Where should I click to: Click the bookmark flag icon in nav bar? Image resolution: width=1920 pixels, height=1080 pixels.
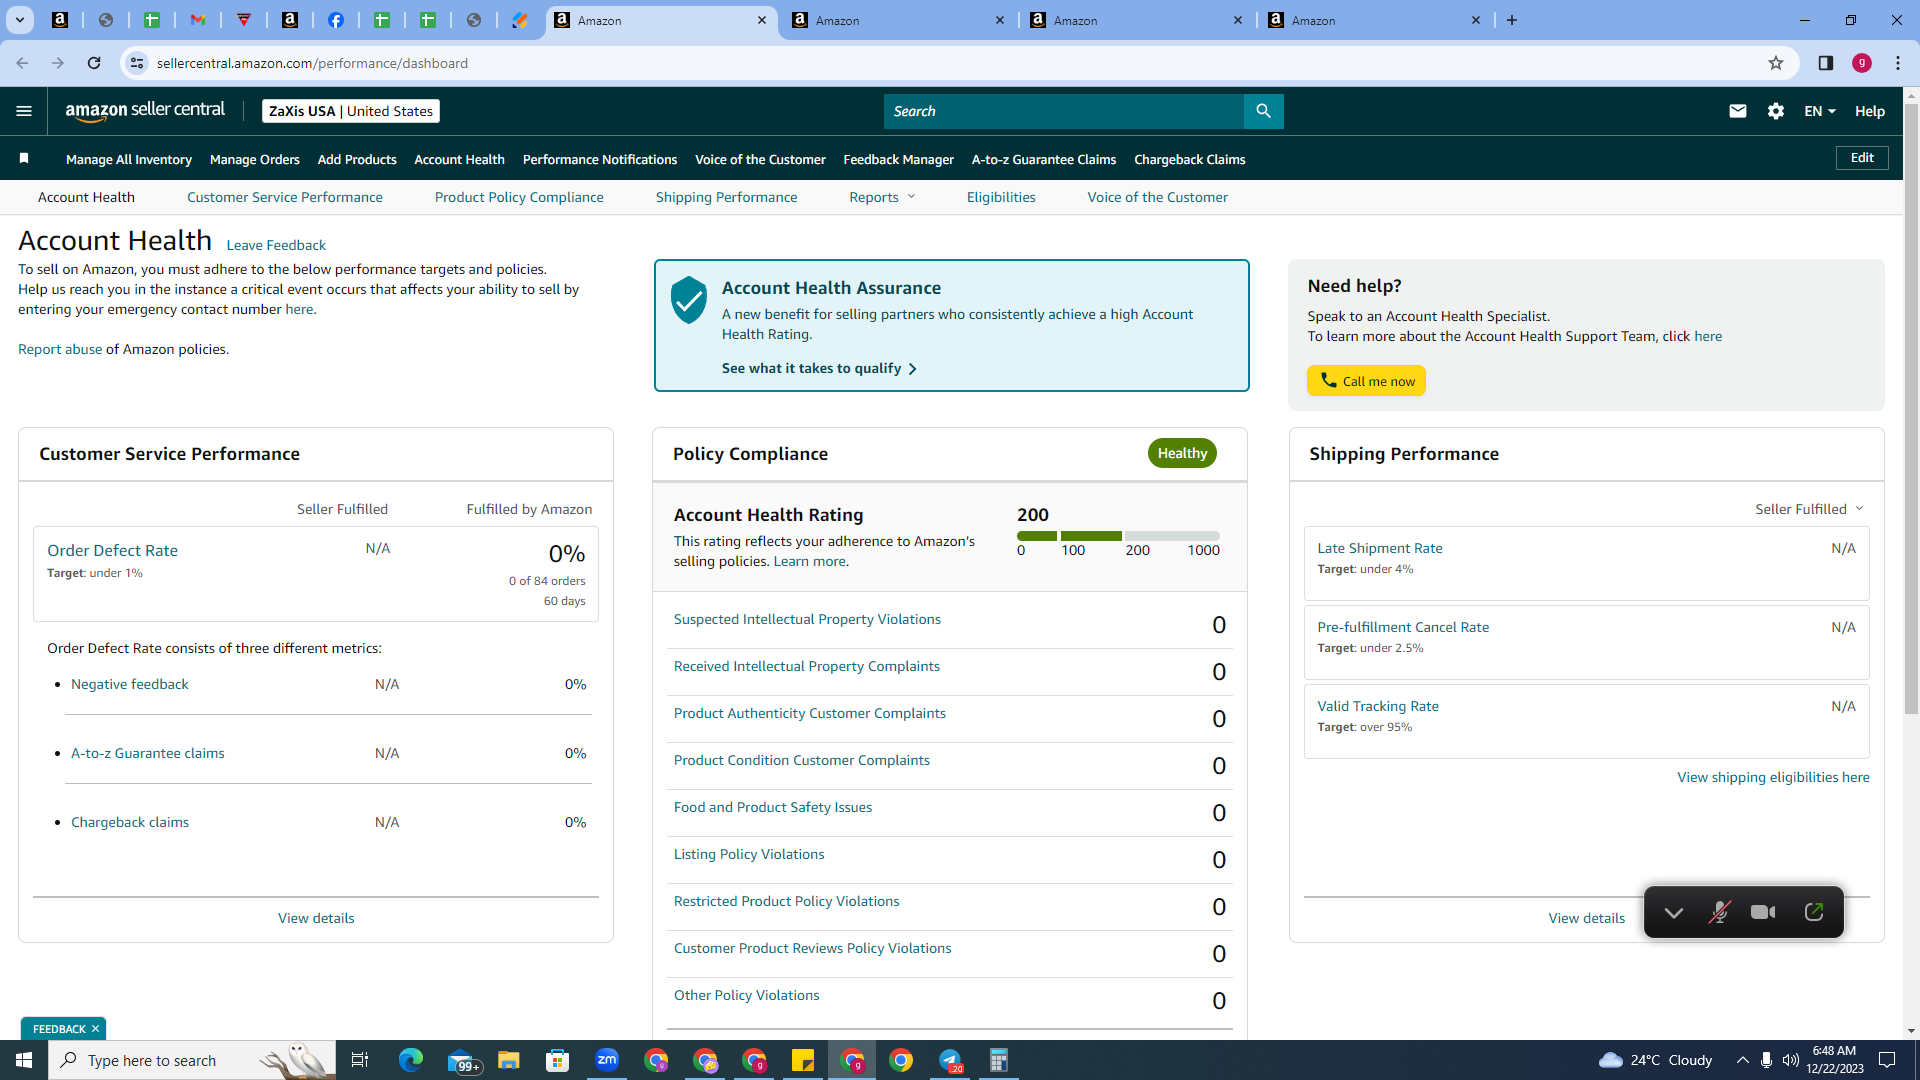tap(25, 158)
